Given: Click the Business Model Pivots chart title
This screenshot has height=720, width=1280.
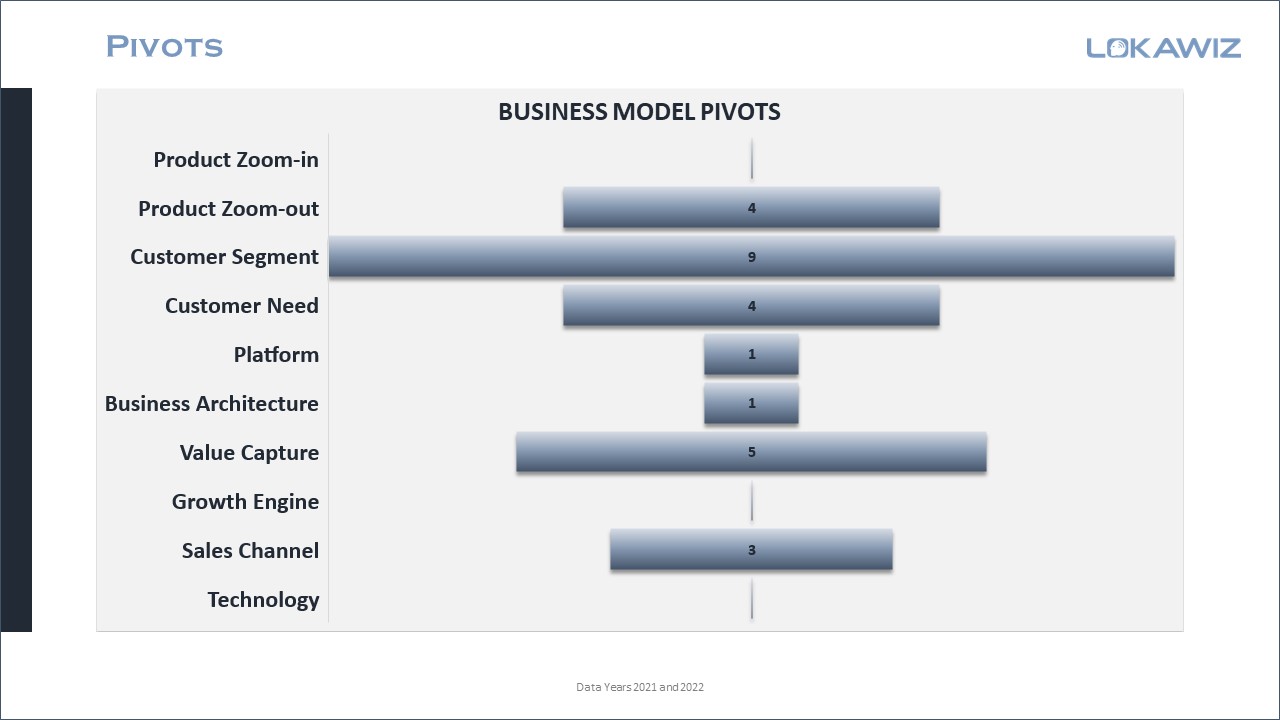Looking at the screenshot, I should (x=639, y=112).
